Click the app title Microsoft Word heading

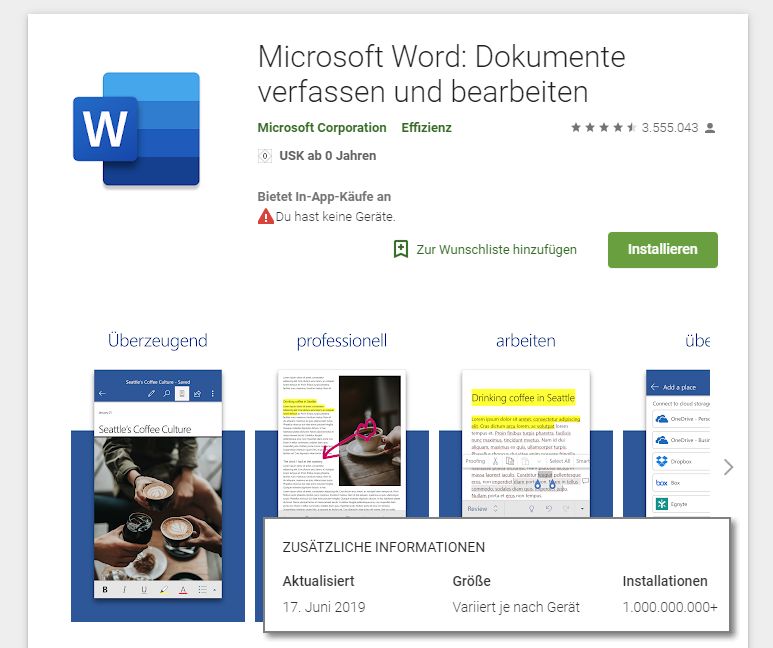[x=441, y=74]
